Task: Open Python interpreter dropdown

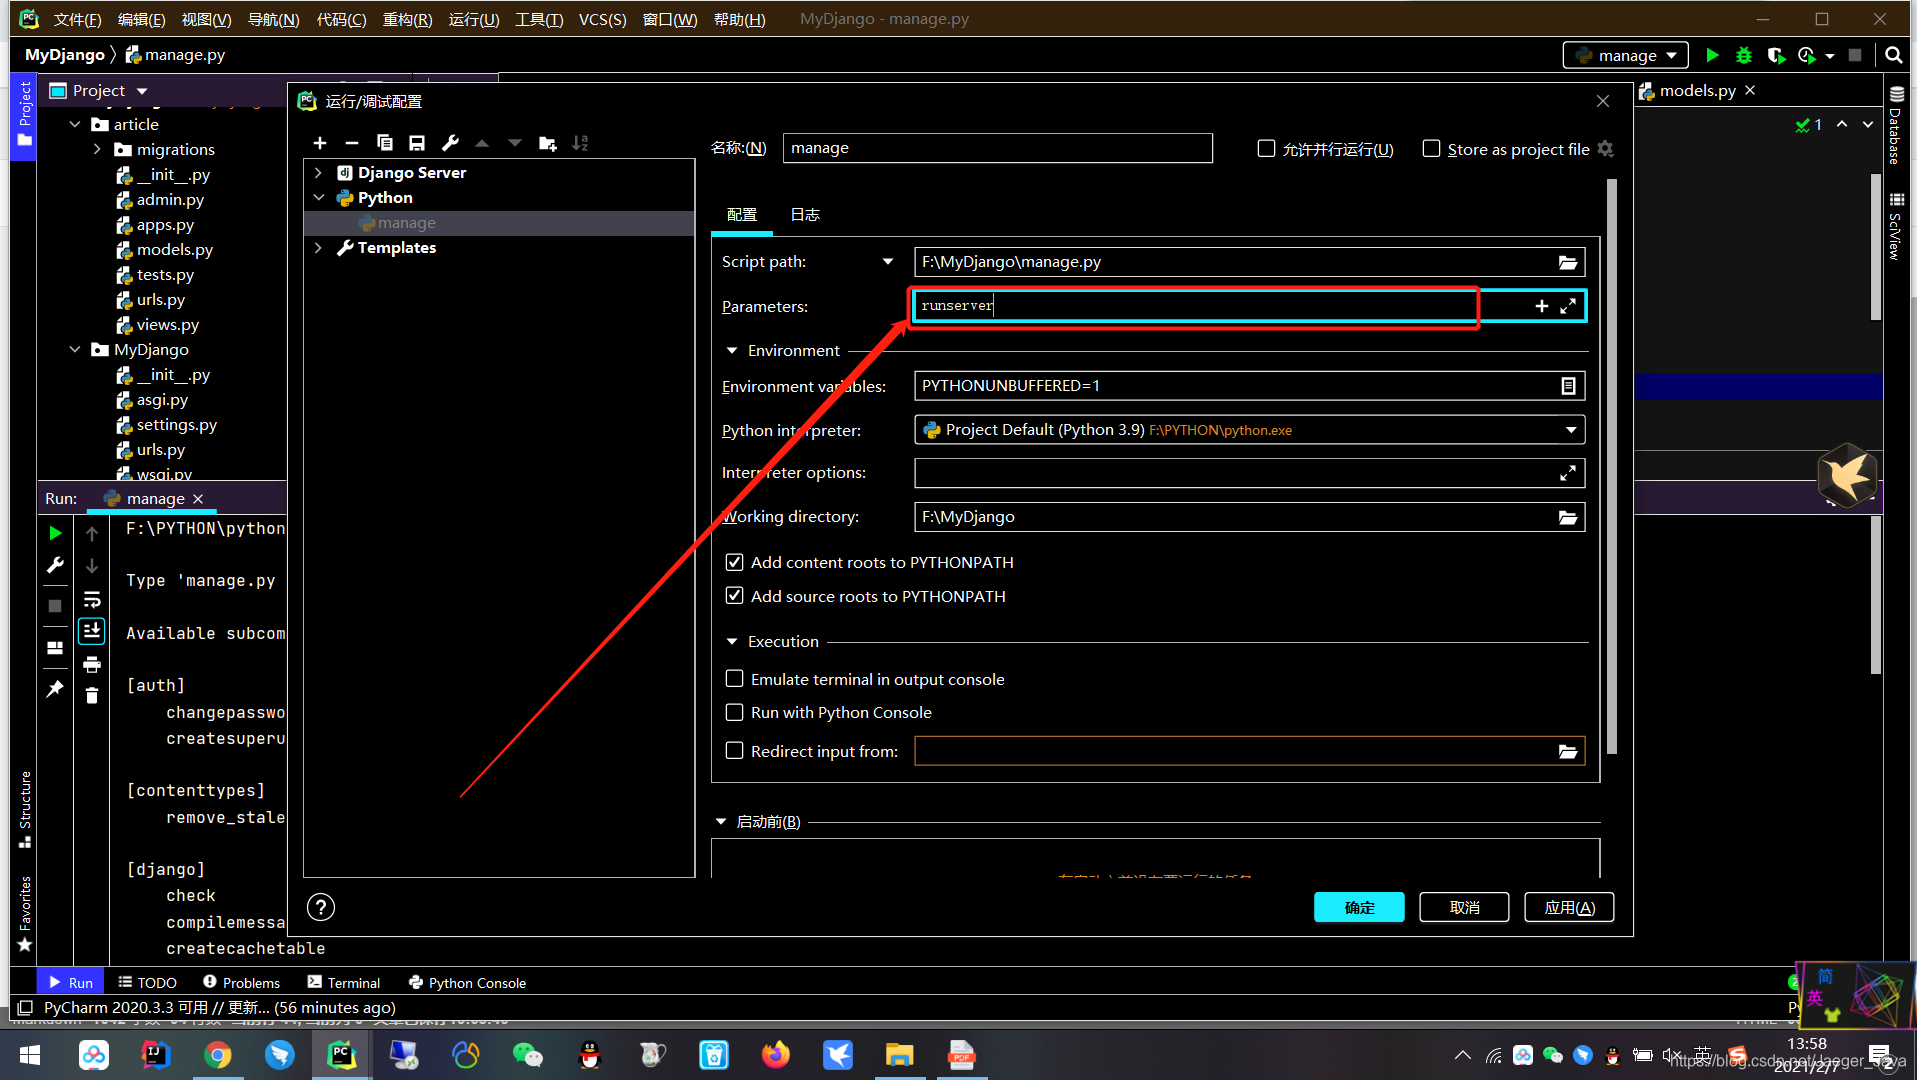Action: (x=1571, y=430)
